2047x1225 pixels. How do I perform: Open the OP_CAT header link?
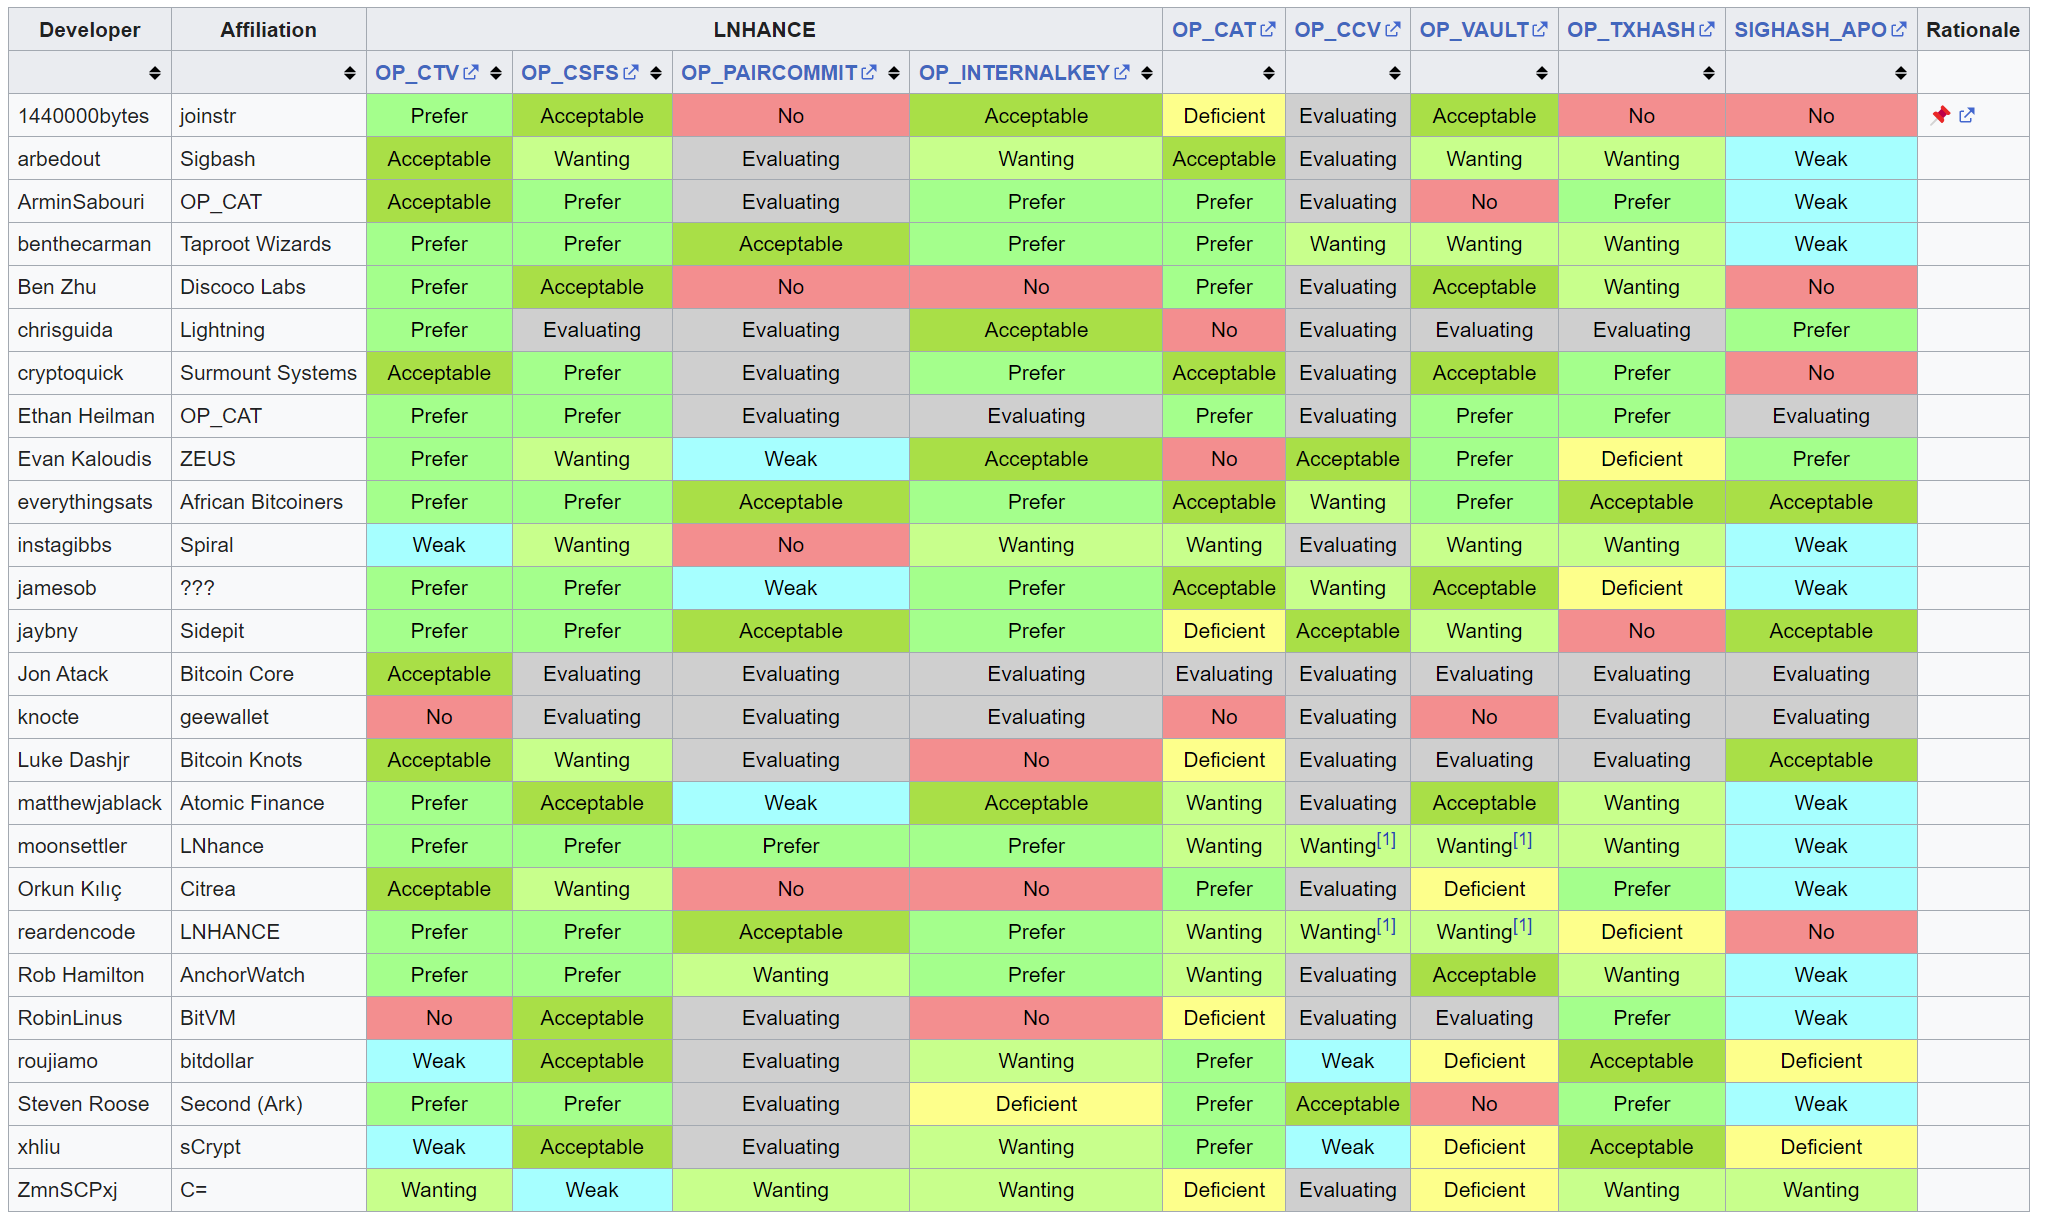tap(1214, 30)
